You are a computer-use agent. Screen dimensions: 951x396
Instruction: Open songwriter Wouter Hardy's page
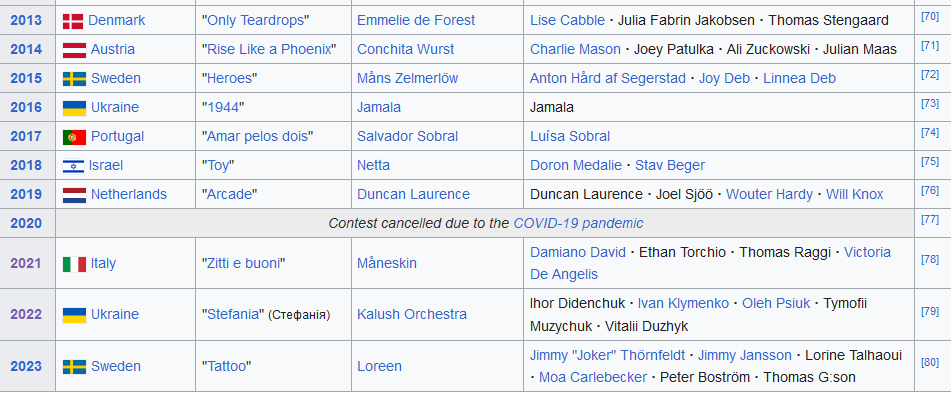pyautogui.click(x=769, y=194)
